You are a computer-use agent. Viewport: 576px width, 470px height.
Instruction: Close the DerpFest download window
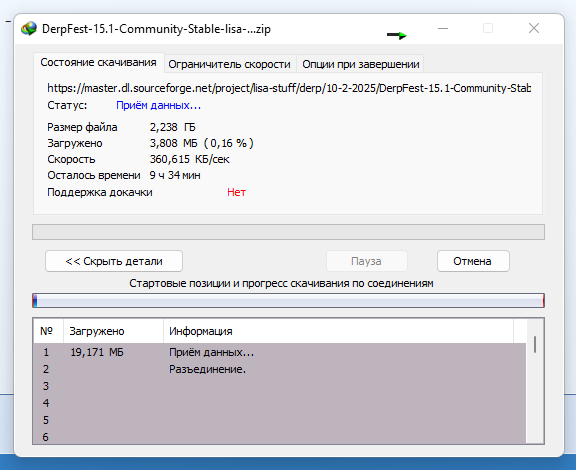tap(534, 28)
